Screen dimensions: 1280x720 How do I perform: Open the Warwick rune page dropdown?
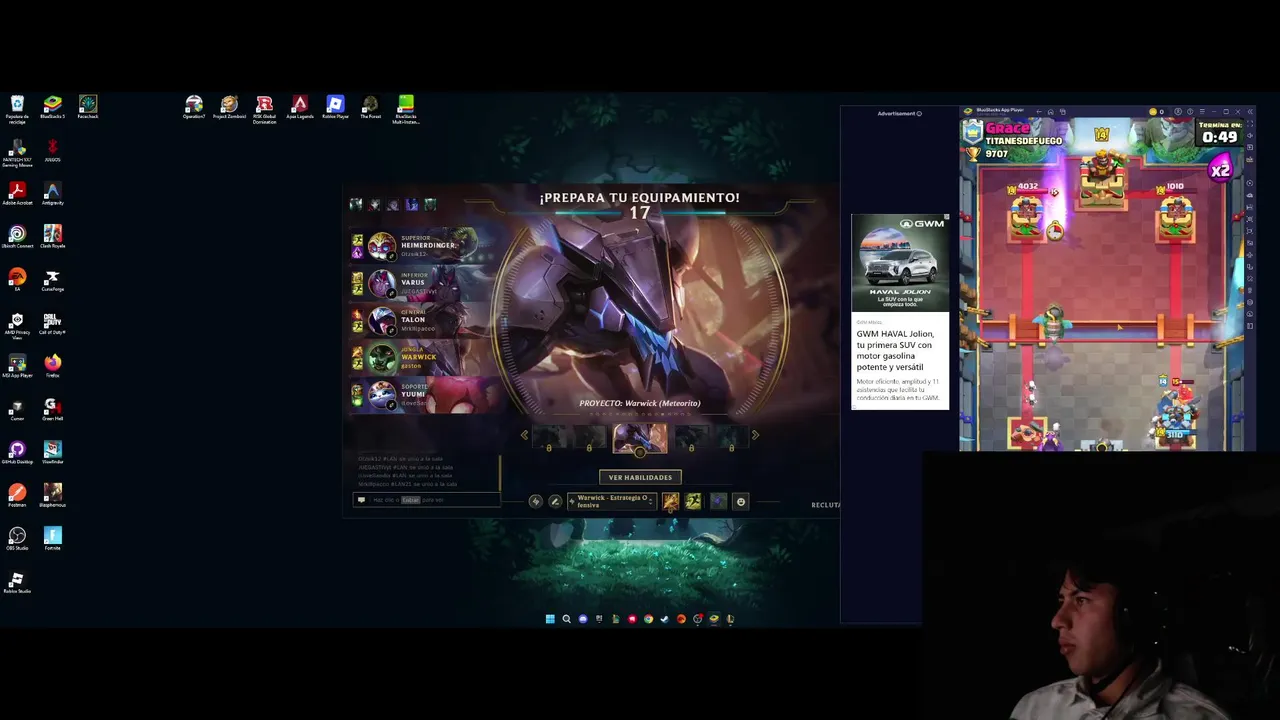[612, 501]
